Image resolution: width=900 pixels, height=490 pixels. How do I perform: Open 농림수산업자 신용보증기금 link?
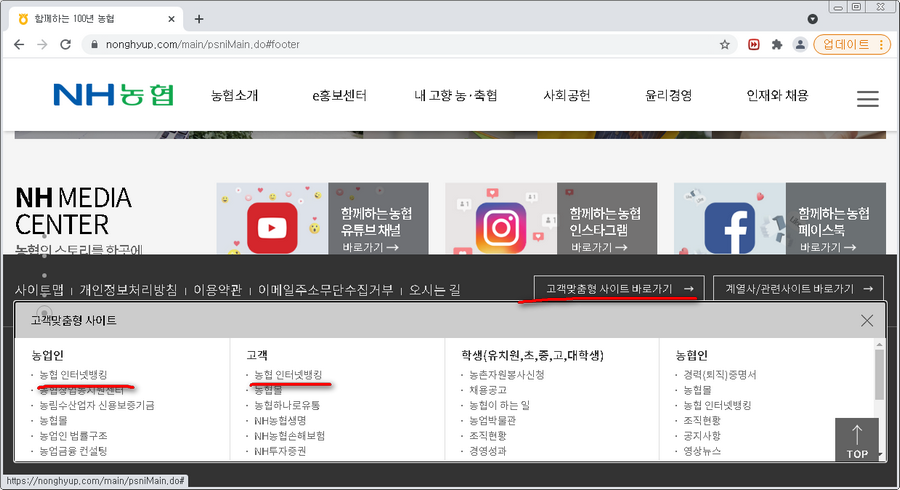tap(96, 406)
